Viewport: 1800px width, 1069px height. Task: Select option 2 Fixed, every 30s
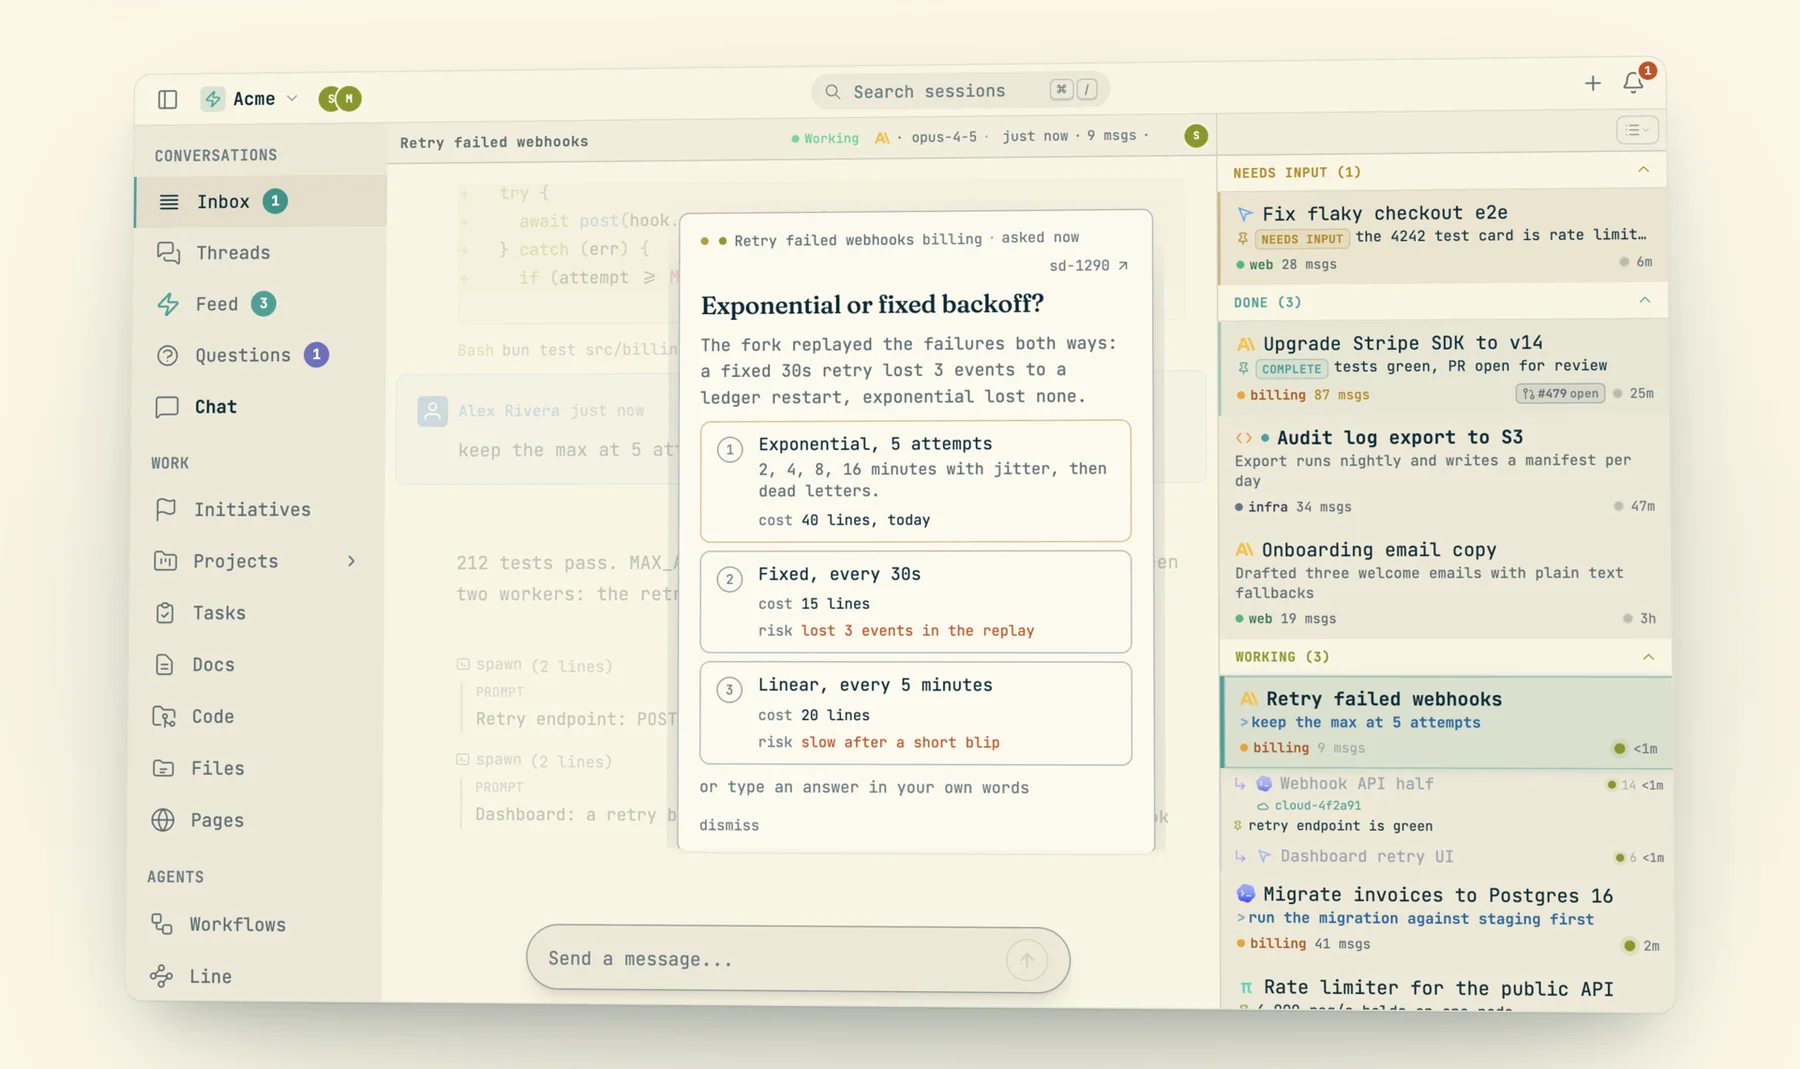pyautogui.click(x=915, y=602)
